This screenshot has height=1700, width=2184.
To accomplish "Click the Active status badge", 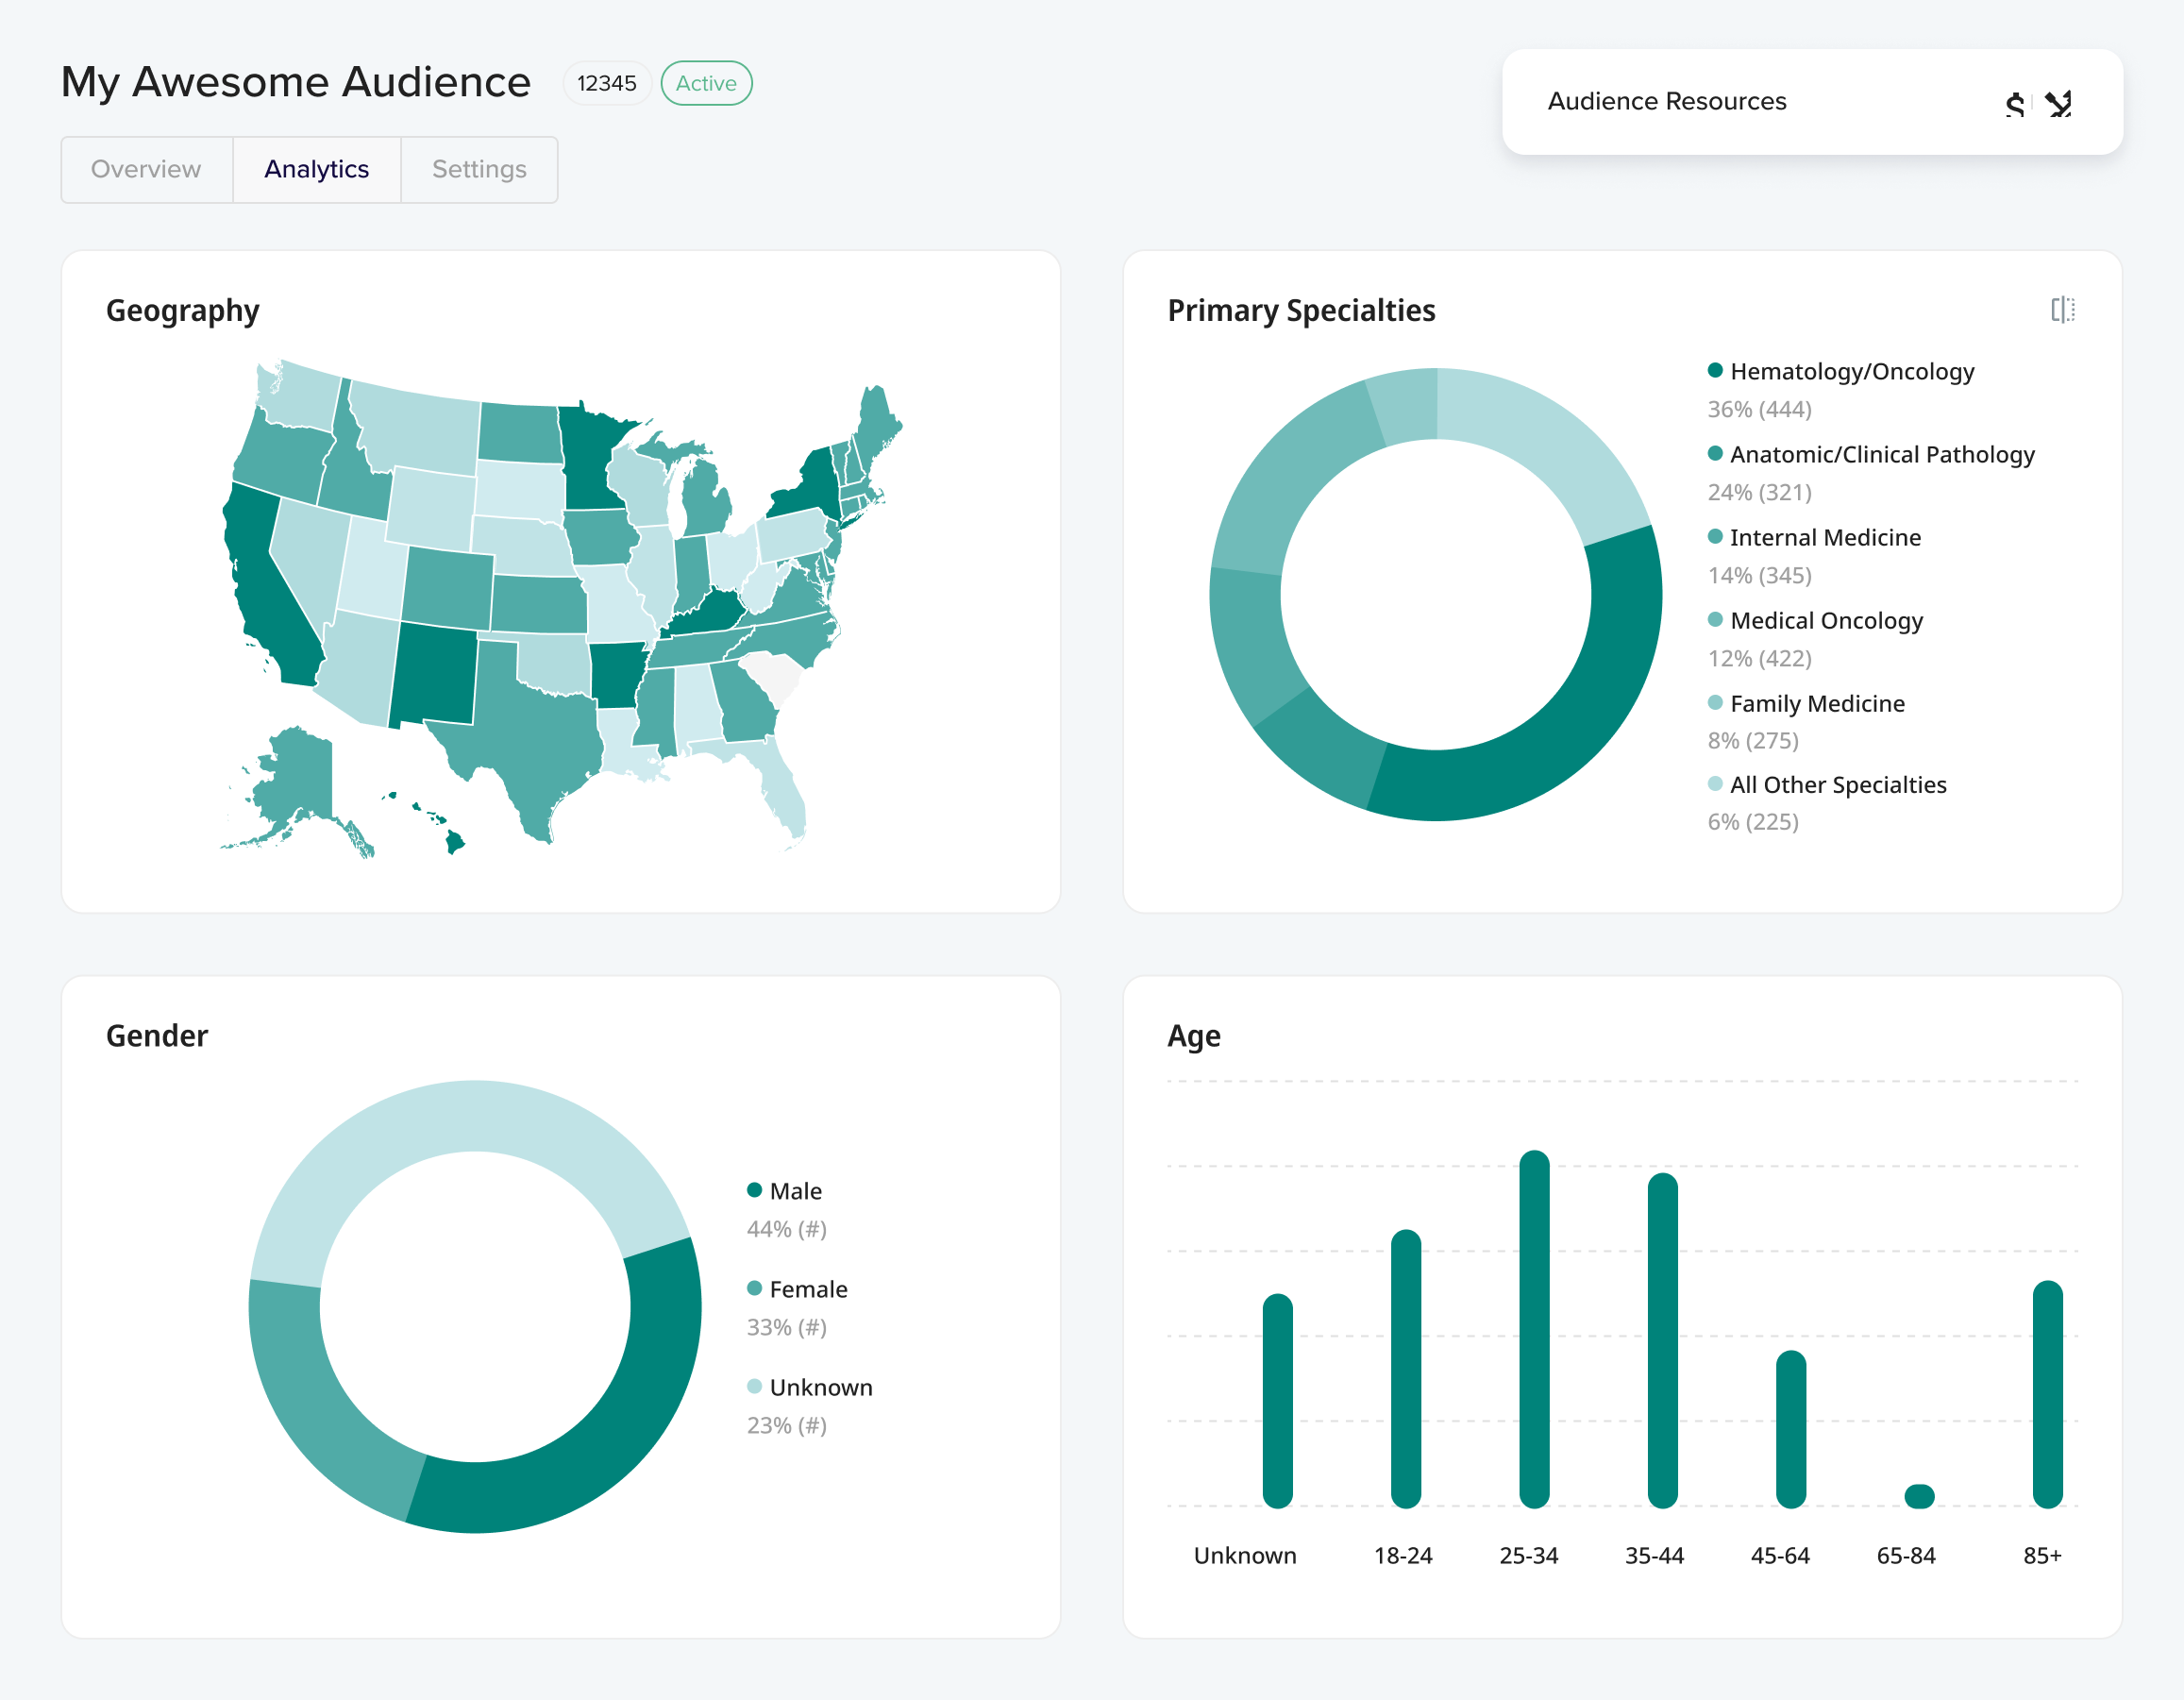I will (706, 83).
